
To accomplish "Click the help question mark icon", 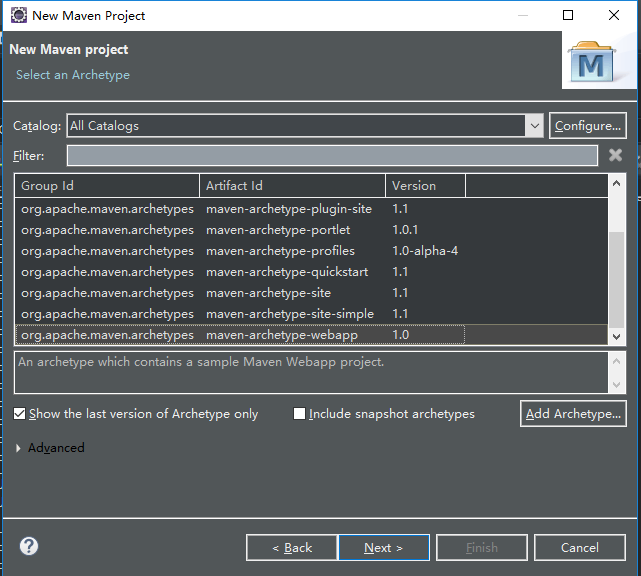I will pos(29,546).
